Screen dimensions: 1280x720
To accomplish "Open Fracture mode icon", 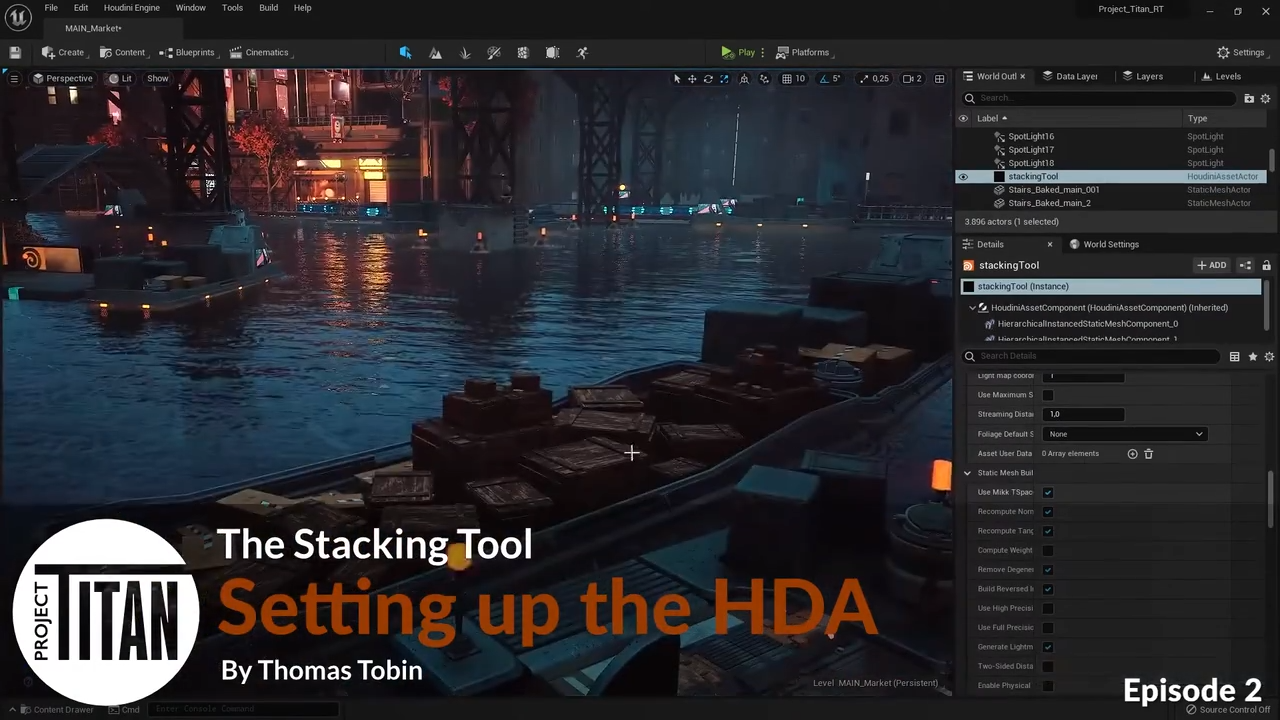I will pos(523,52).
